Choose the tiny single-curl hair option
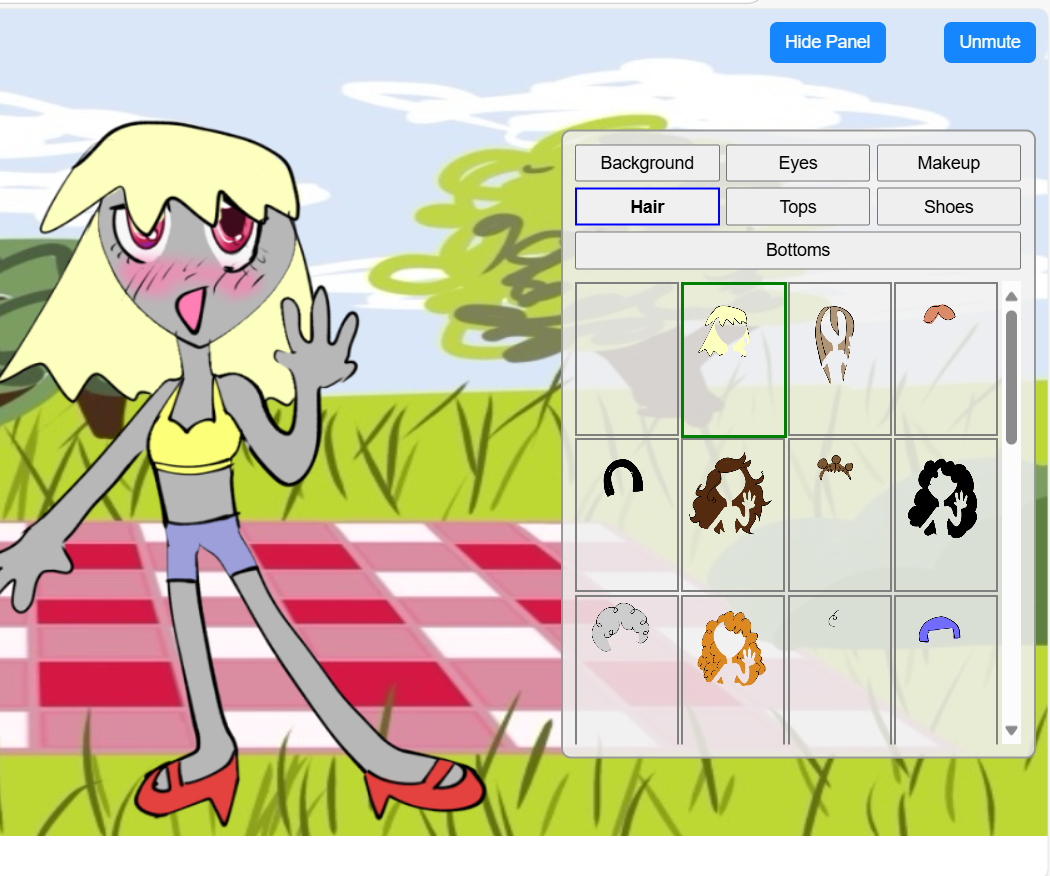 click(840, 670)
